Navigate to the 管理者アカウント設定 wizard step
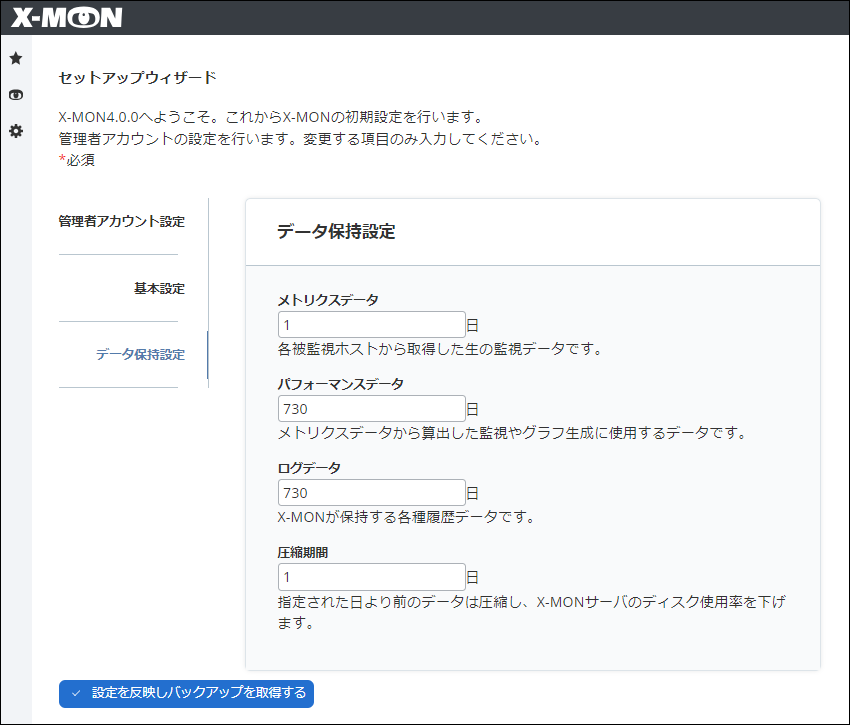Viewport: 850px width, 725px height. click(120, 221)
